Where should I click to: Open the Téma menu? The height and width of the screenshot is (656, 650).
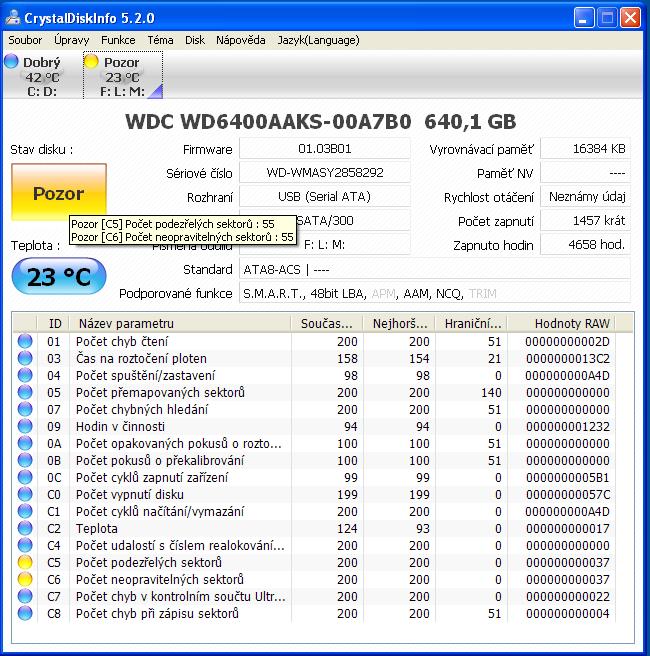[160, 40]
